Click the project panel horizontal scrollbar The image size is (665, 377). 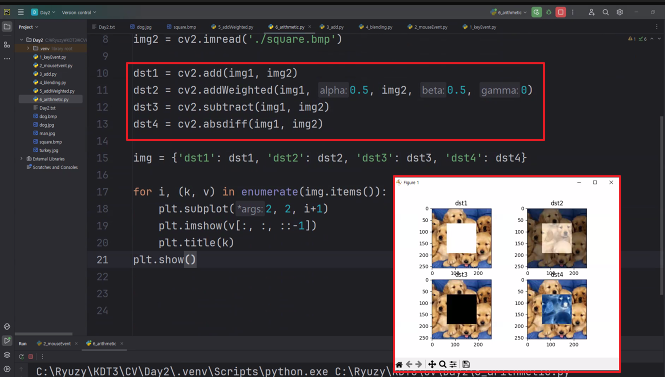44,334
